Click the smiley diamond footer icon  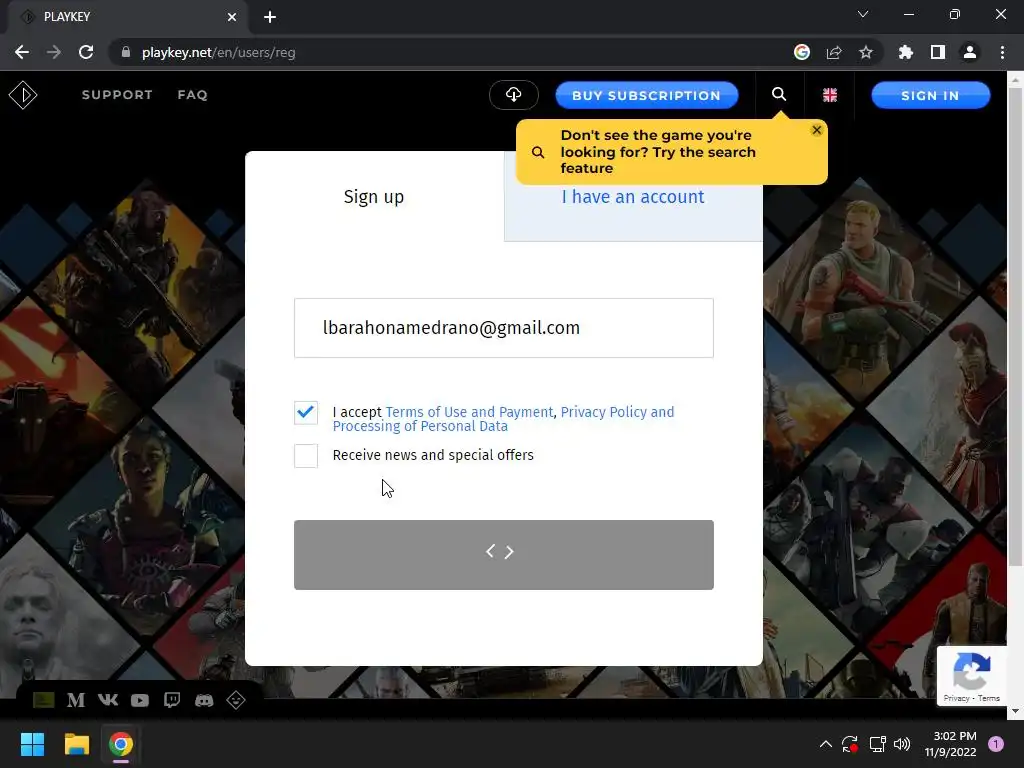pos(236,700)
